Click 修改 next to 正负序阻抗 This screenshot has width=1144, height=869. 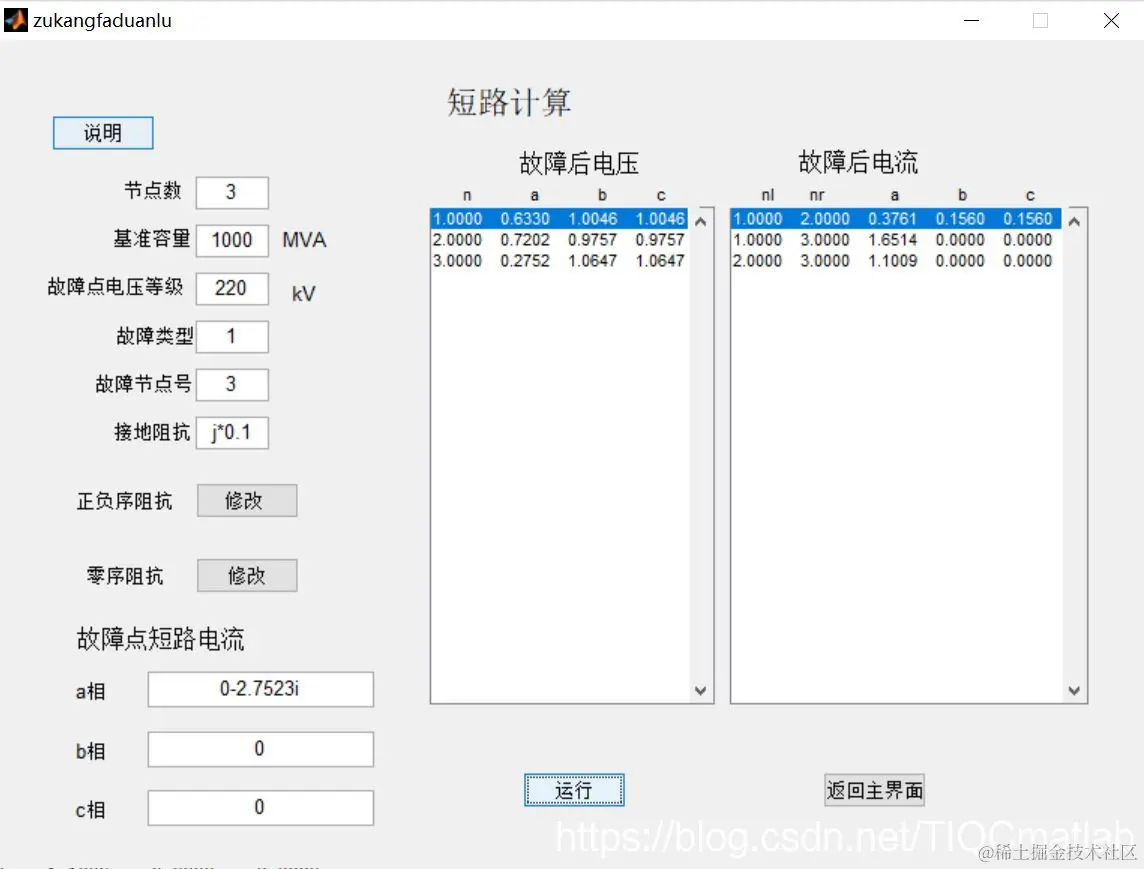246,500
